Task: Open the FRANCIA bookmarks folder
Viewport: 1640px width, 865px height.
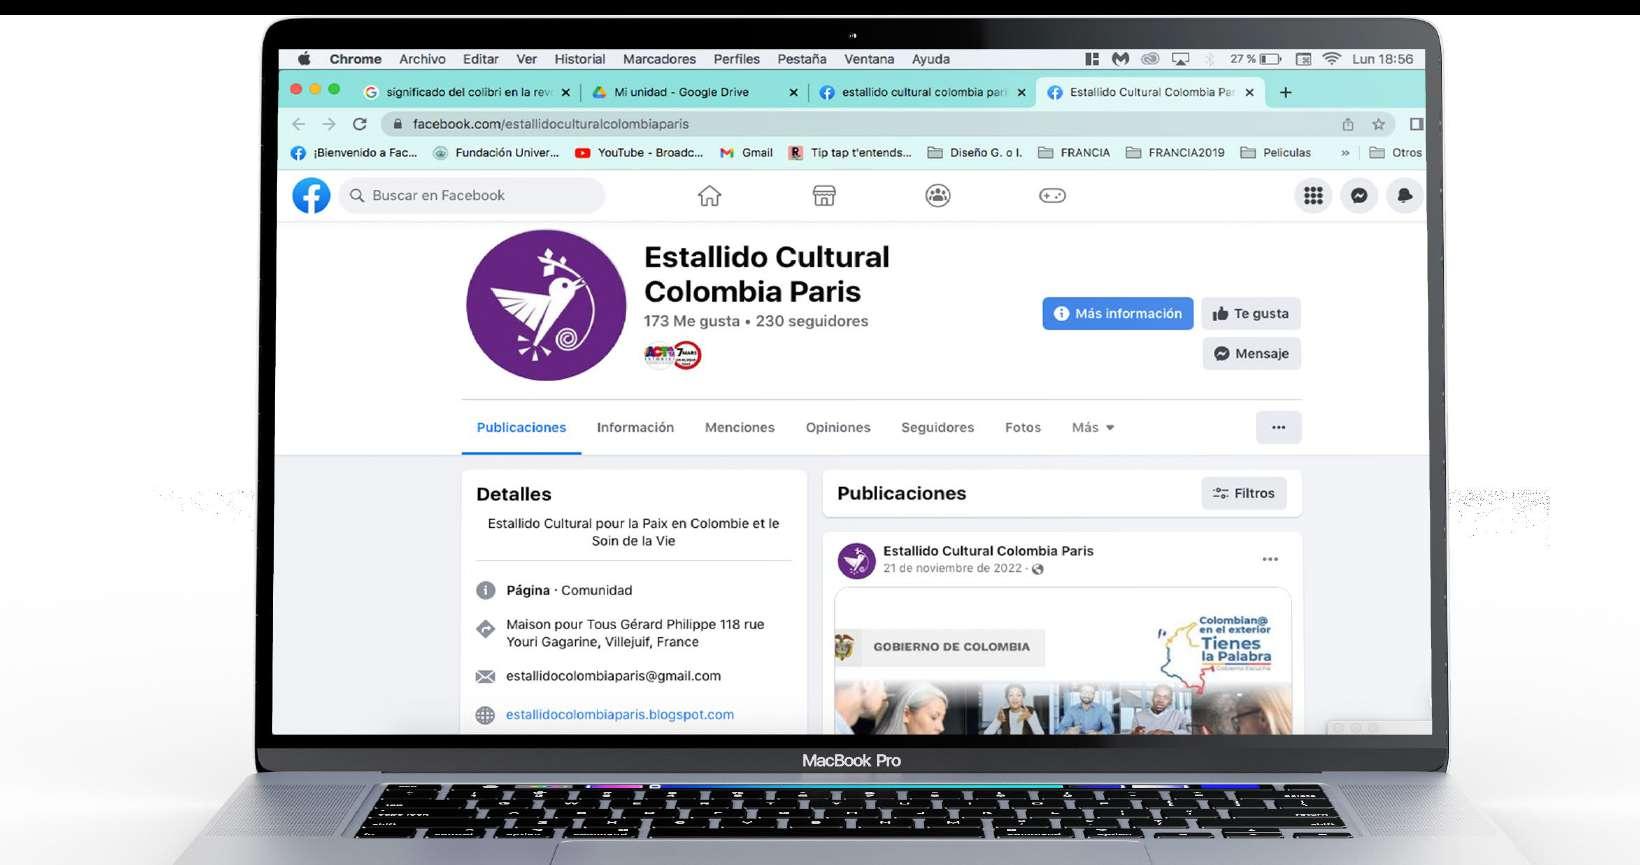Action: (x=1074, y=153)
